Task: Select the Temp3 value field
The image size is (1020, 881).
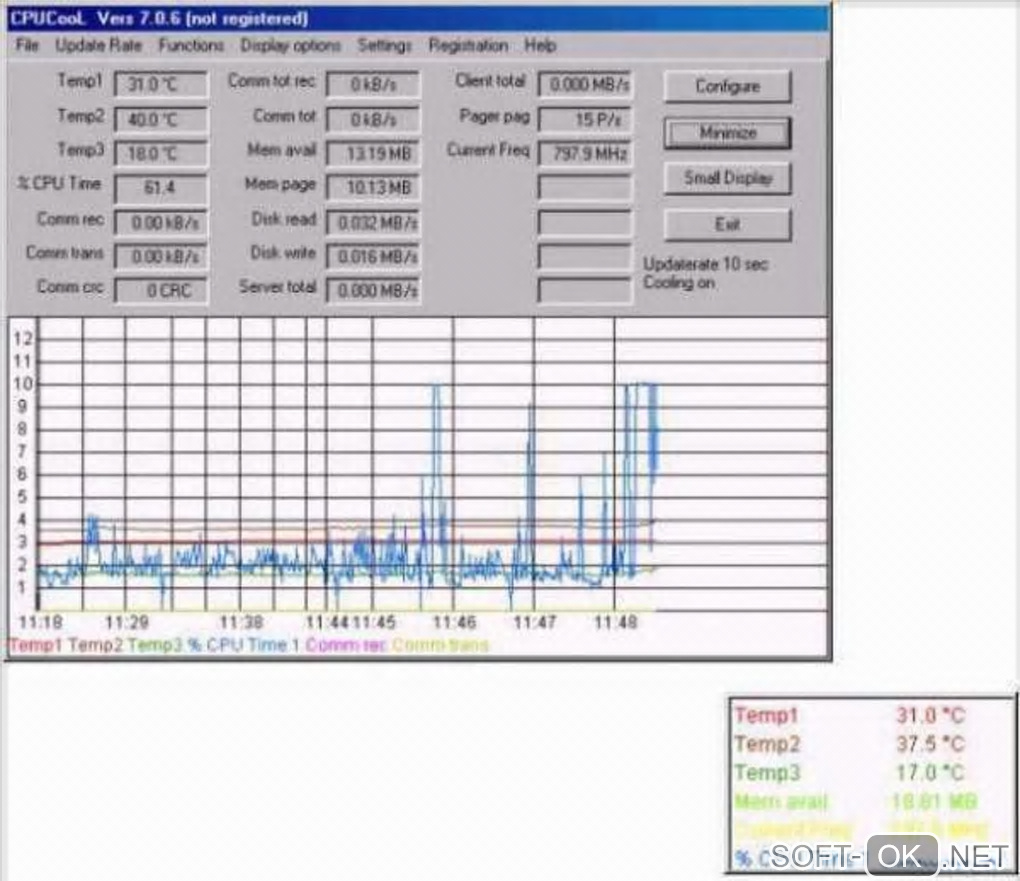Action: (161, 154)
